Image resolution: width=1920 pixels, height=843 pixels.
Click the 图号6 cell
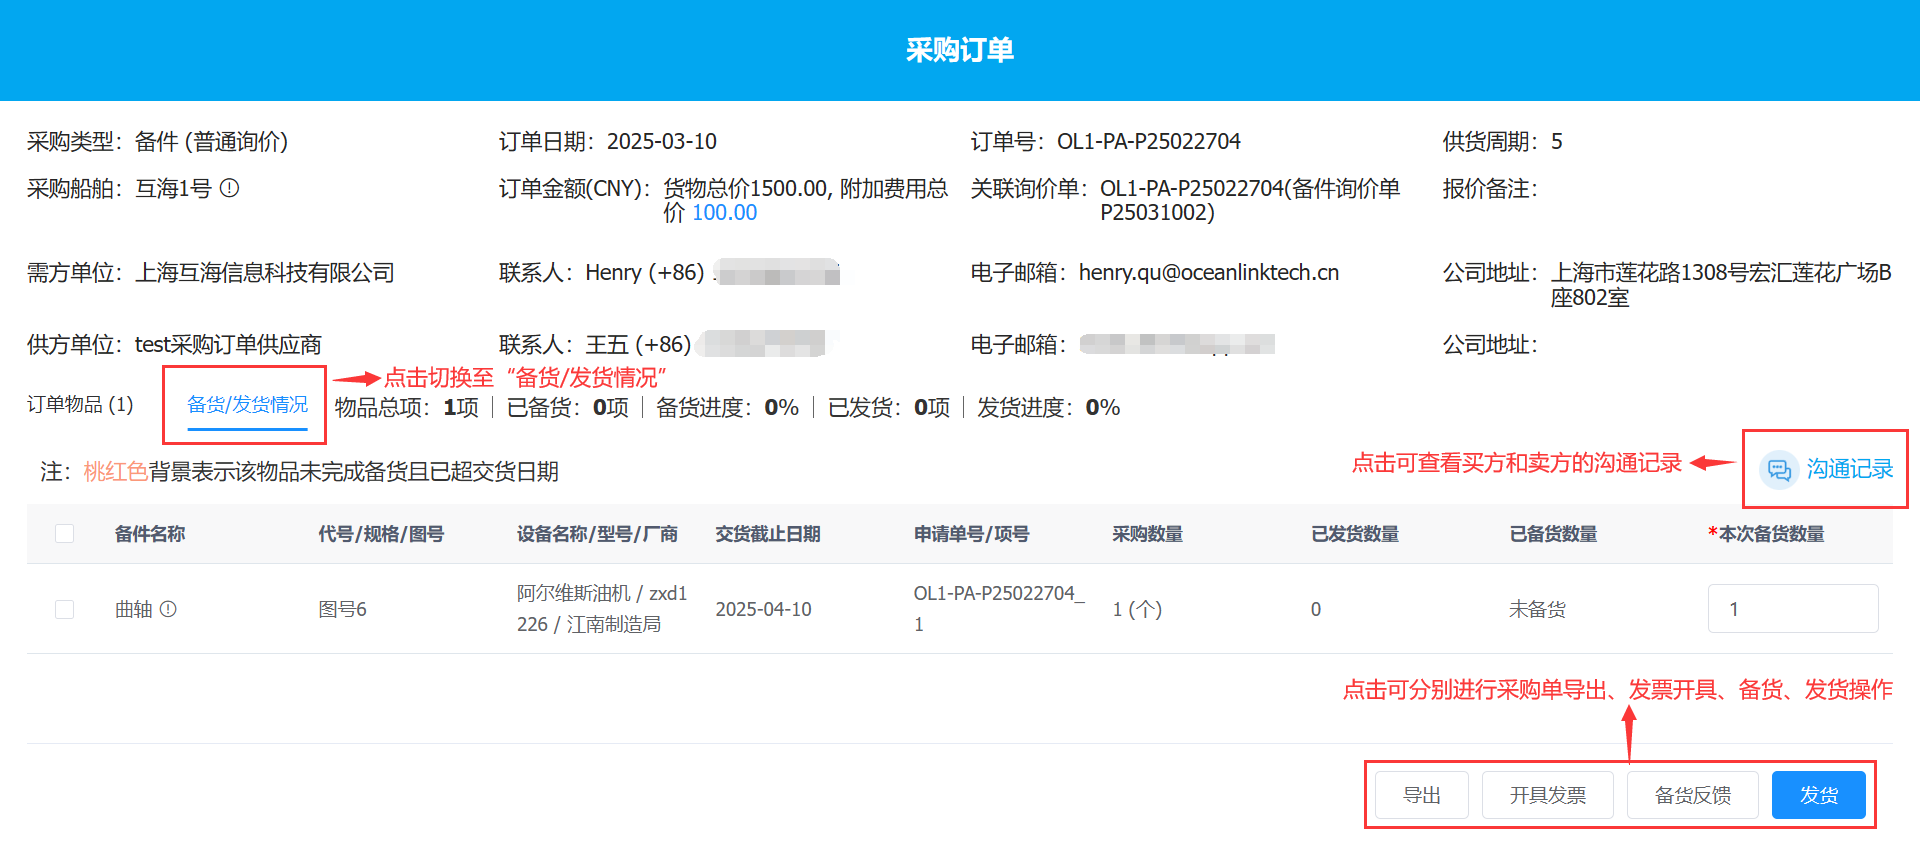[x=342, y=609]
